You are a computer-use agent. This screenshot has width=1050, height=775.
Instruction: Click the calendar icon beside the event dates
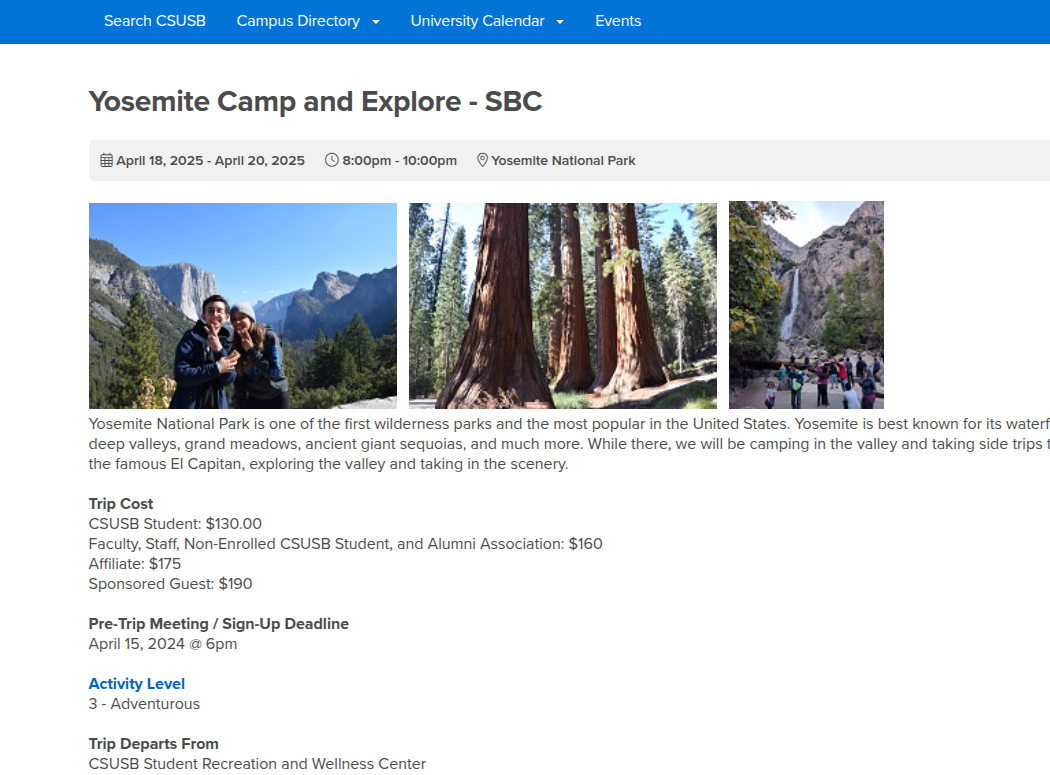click(106, 161)
